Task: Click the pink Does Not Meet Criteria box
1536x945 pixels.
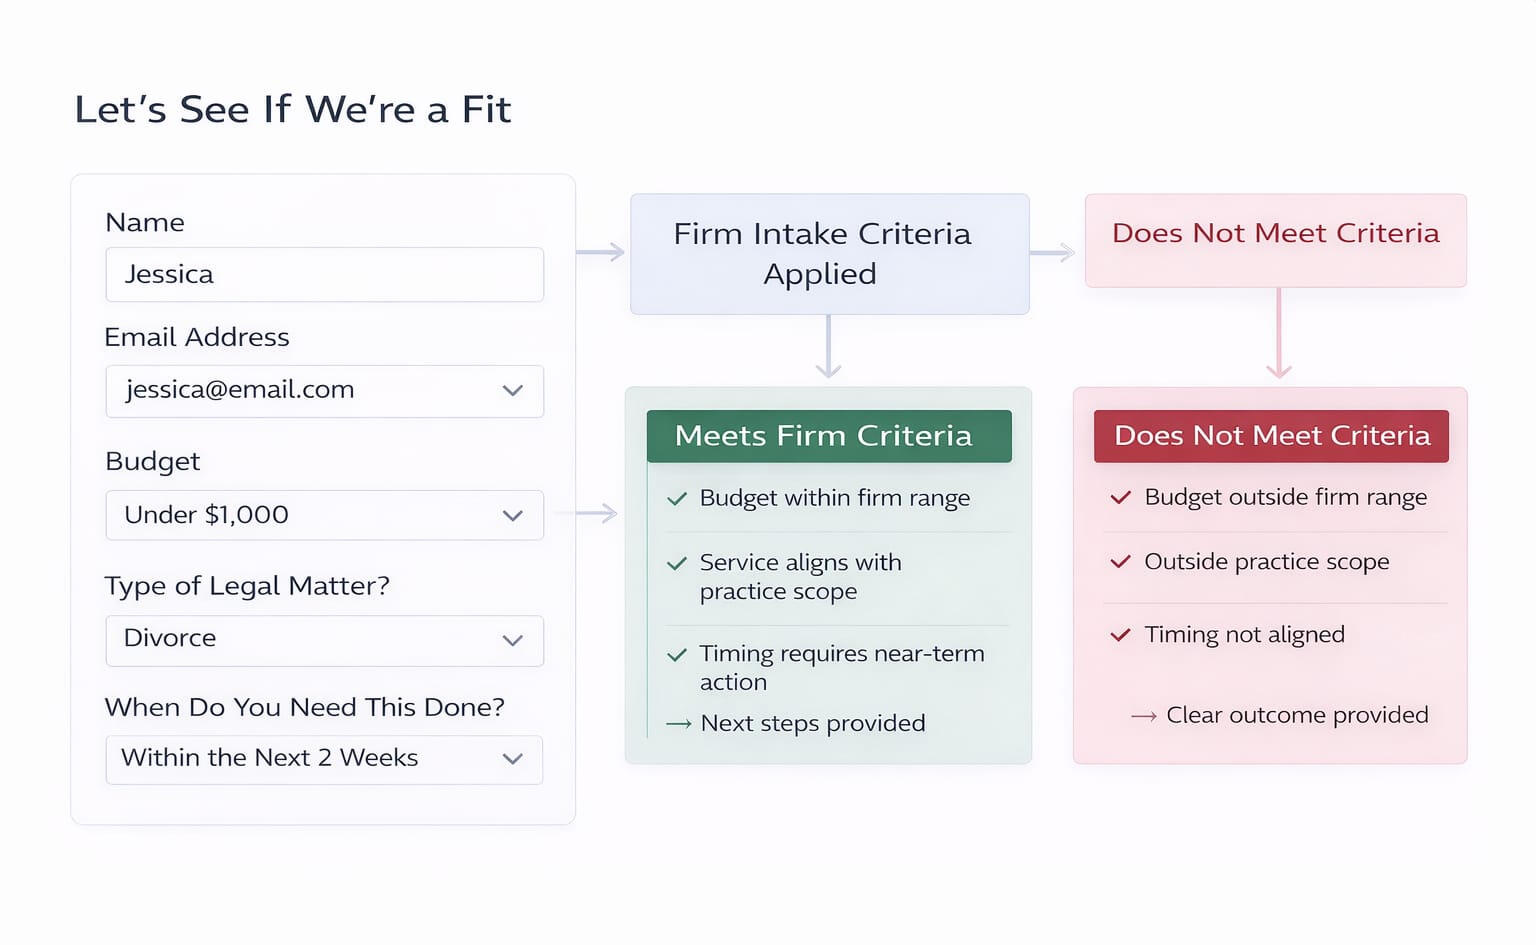Action: (x=1275, y=240)
